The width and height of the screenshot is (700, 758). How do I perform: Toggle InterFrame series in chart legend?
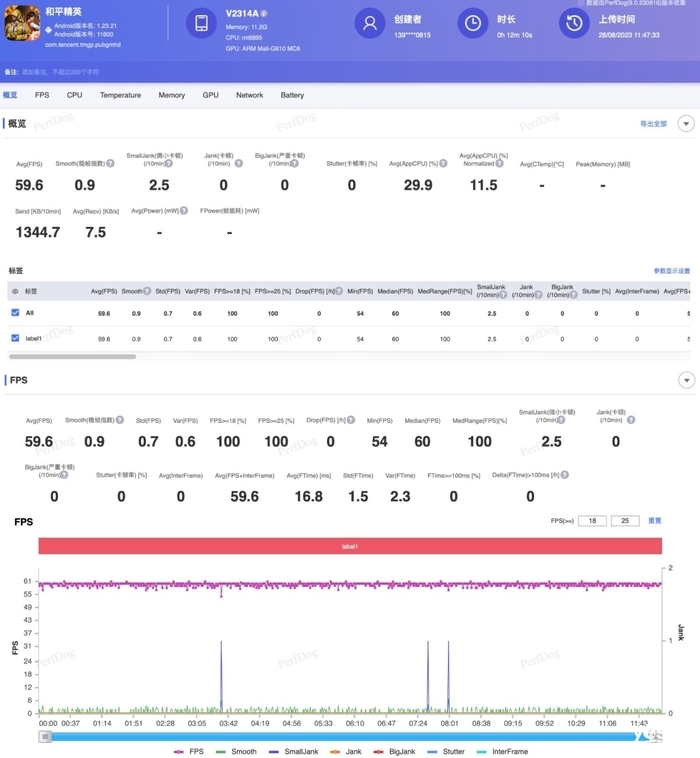[502, 751]
